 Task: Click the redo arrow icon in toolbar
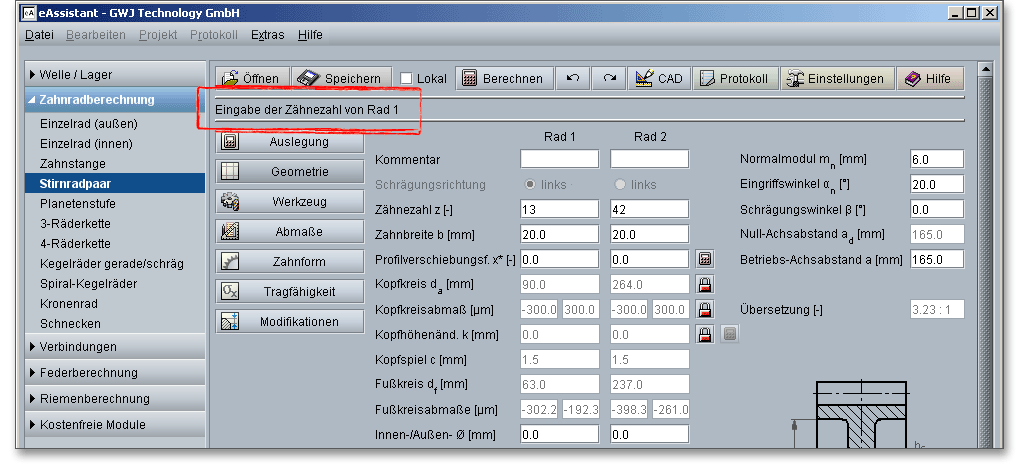coord(608,79)
